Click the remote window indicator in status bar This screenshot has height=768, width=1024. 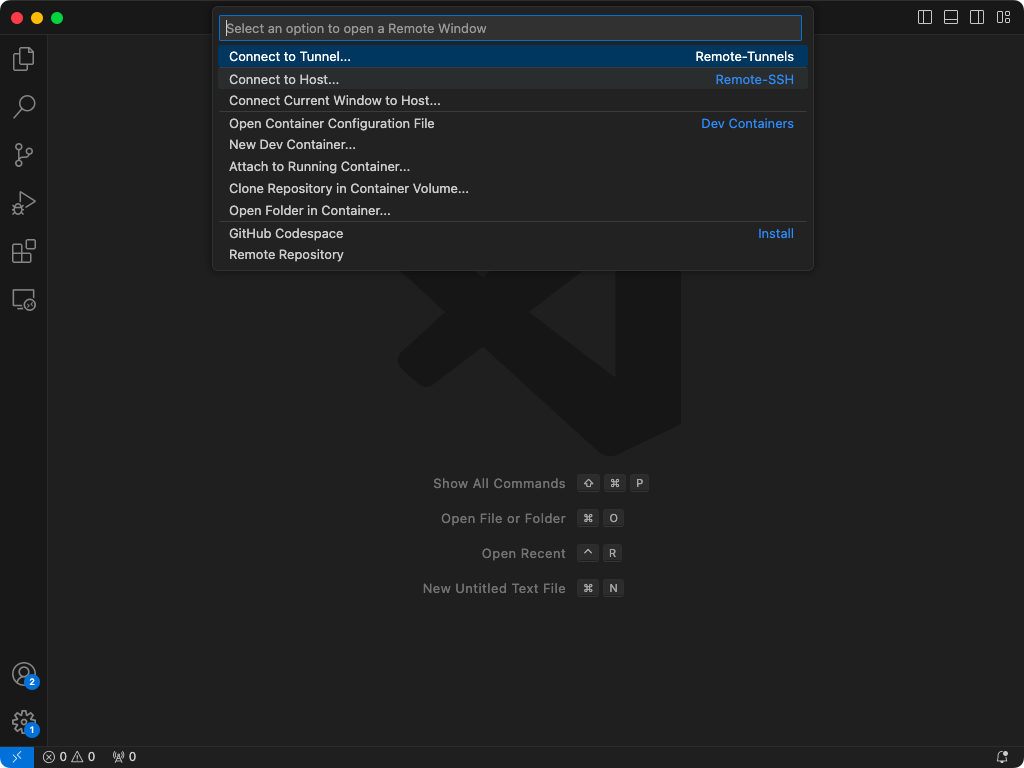click(x=17, y=757)
